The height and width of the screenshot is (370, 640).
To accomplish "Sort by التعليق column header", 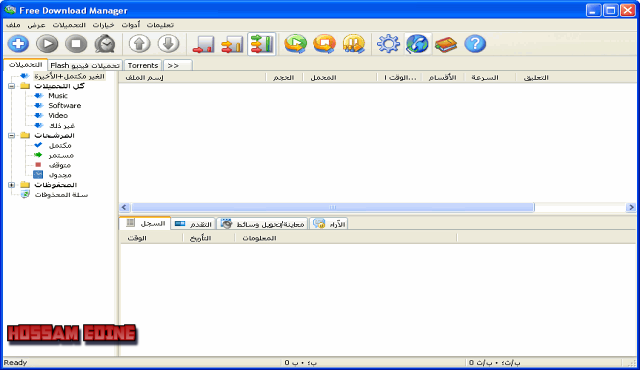I will tap(576, 78).
